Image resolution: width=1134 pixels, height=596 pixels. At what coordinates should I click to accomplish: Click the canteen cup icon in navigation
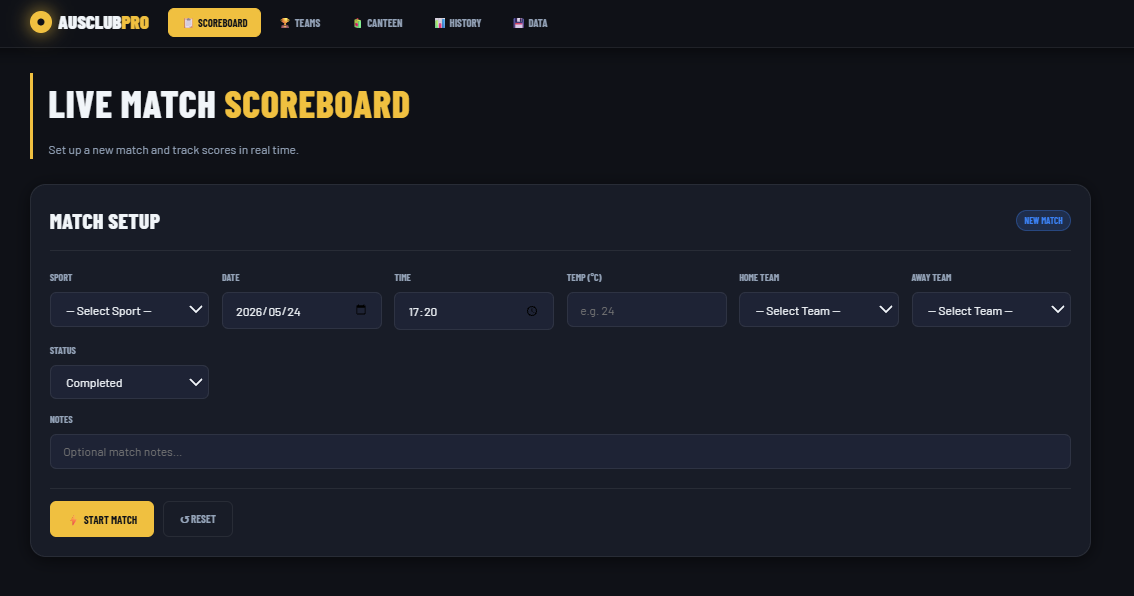(x=357, y=23)
